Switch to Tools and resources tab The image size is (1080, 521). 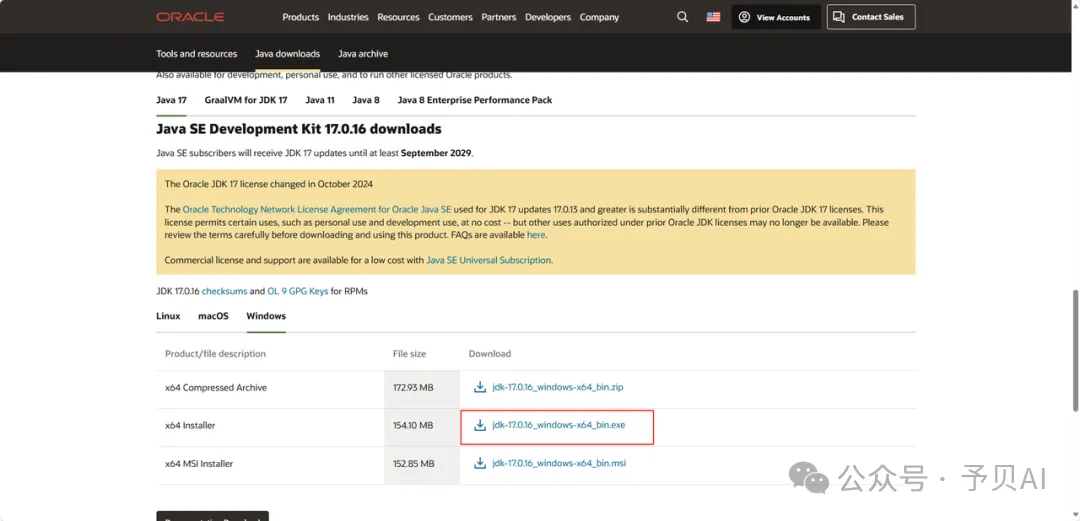point(196,54)
